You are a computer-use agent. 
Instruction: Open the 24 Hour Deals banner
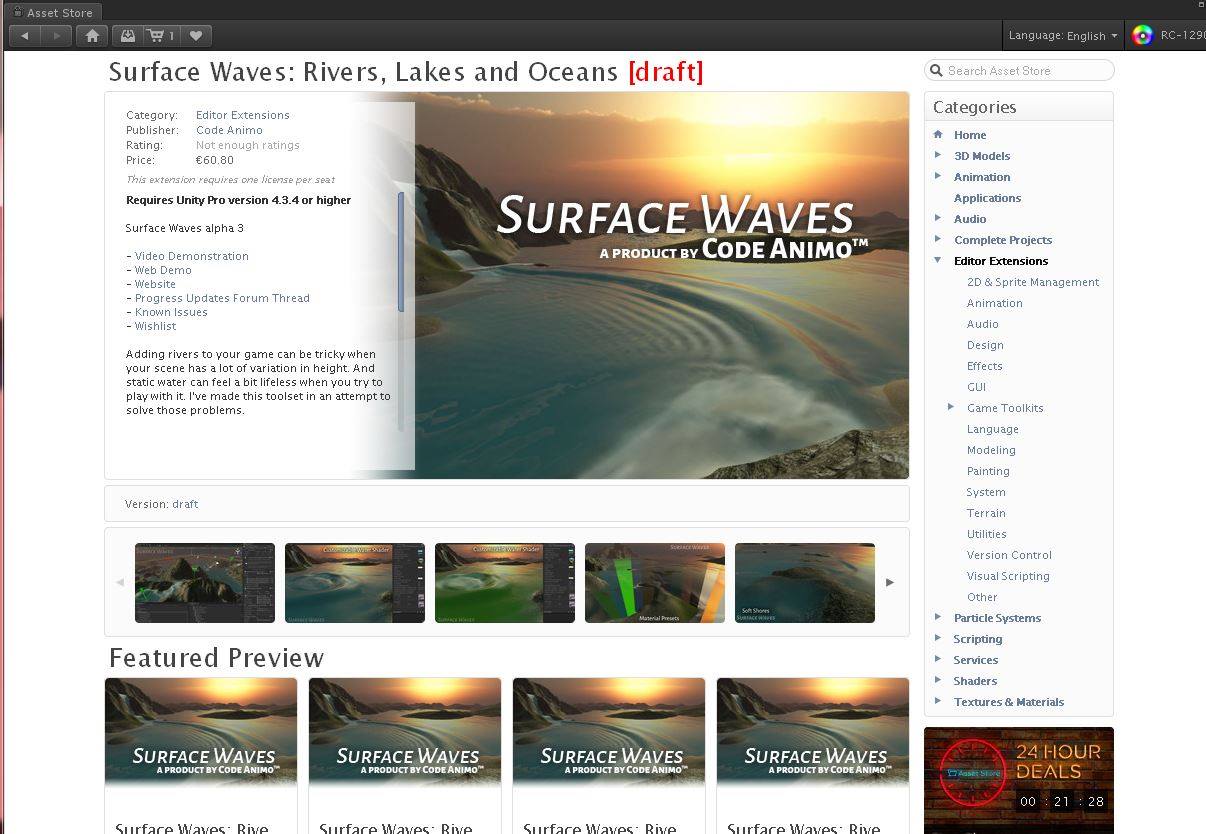tap(1019, 780)
